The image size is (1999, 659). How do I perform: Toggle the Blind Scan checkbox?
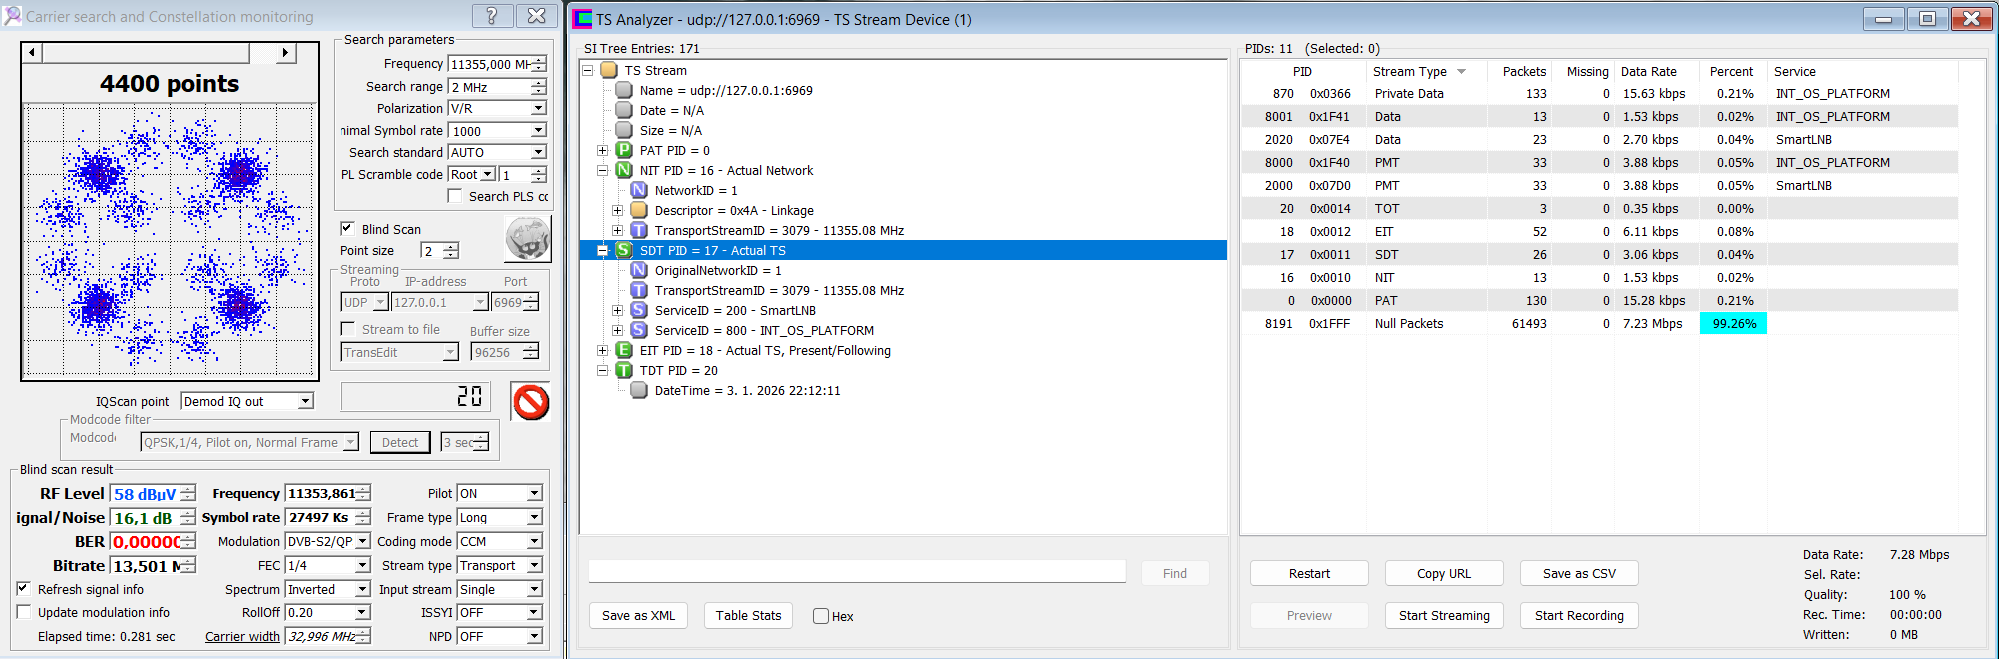pyautogui.click(x=347, y=229)
